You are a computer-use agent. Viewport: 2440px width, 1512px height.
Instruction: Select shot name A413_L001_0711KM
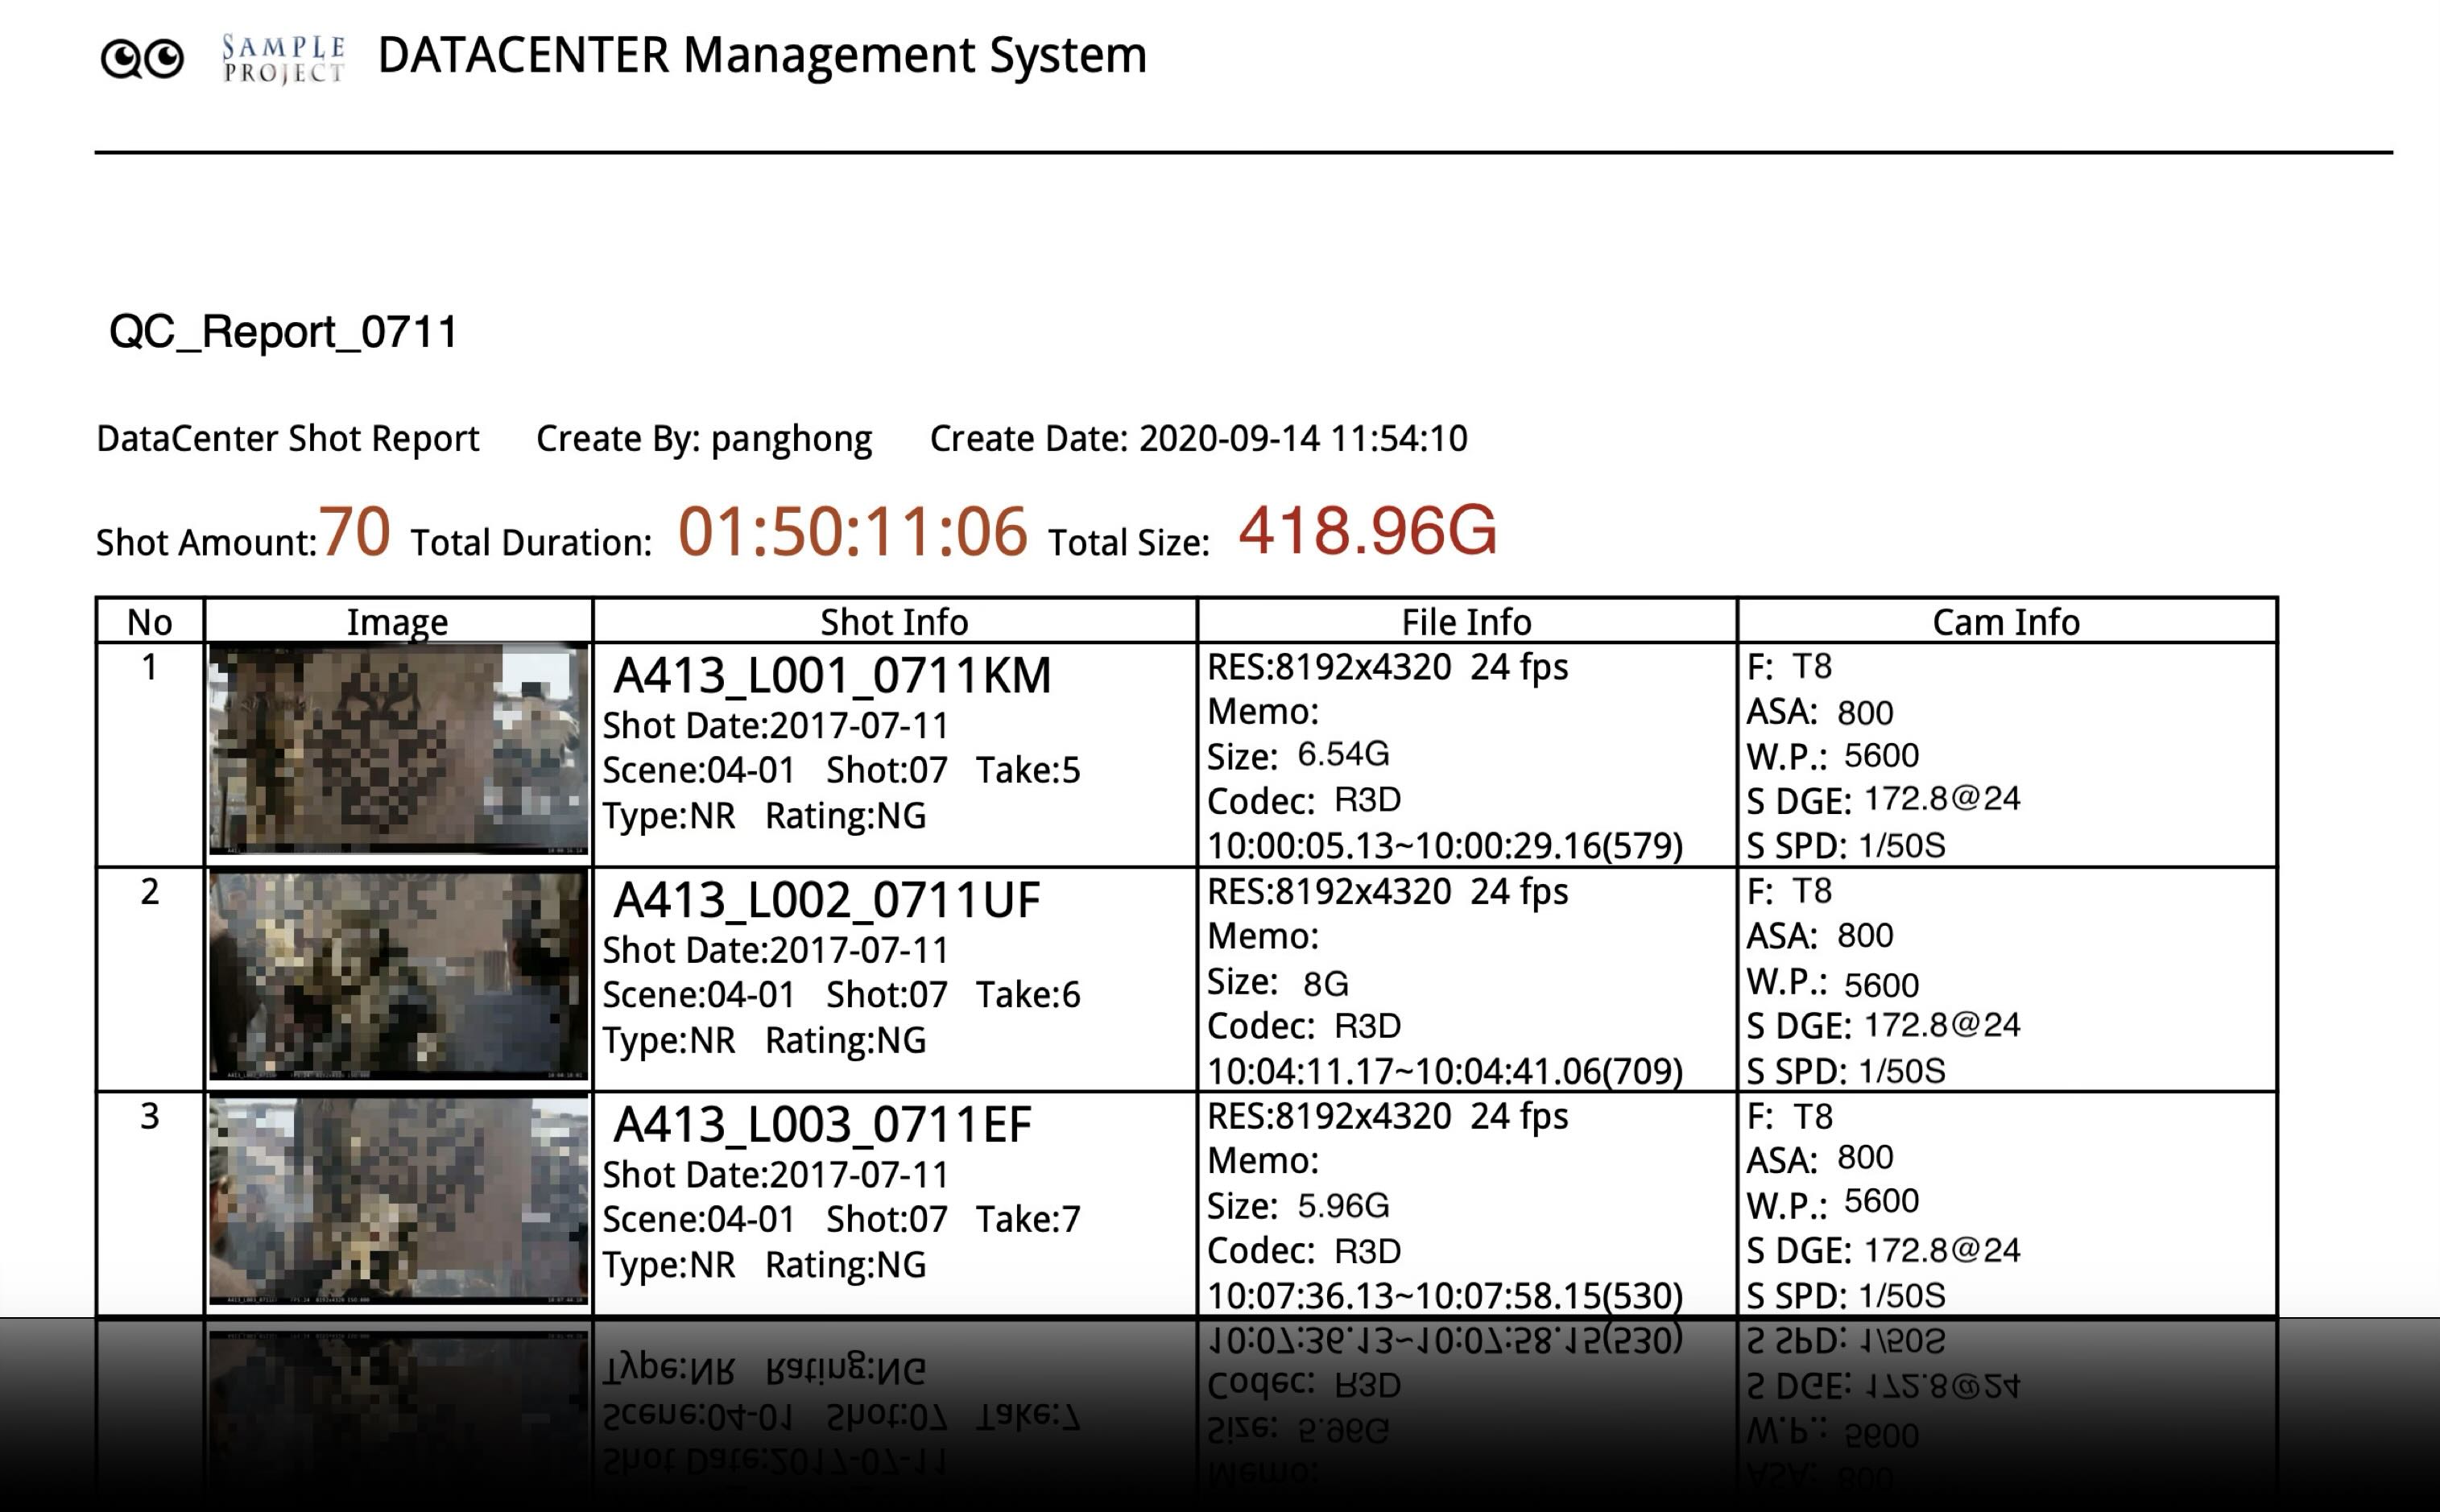tap(832, 676)
